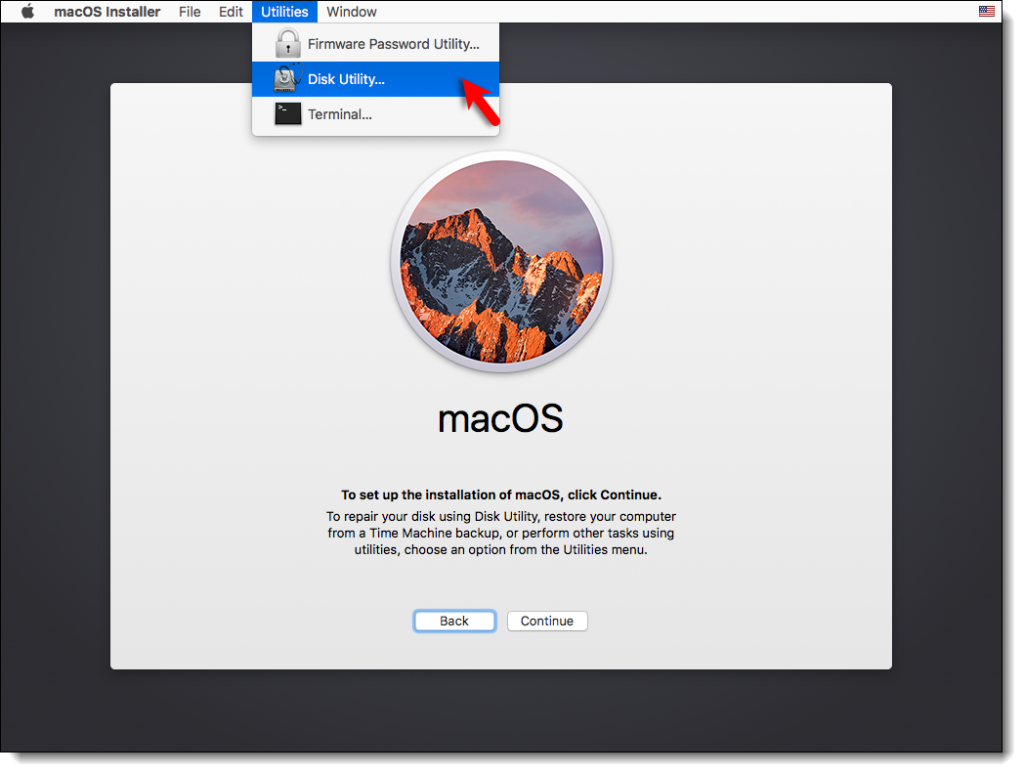The width and height of the screenshot is (1024, 774).
Task: Open the File menu
Action: 189,11
